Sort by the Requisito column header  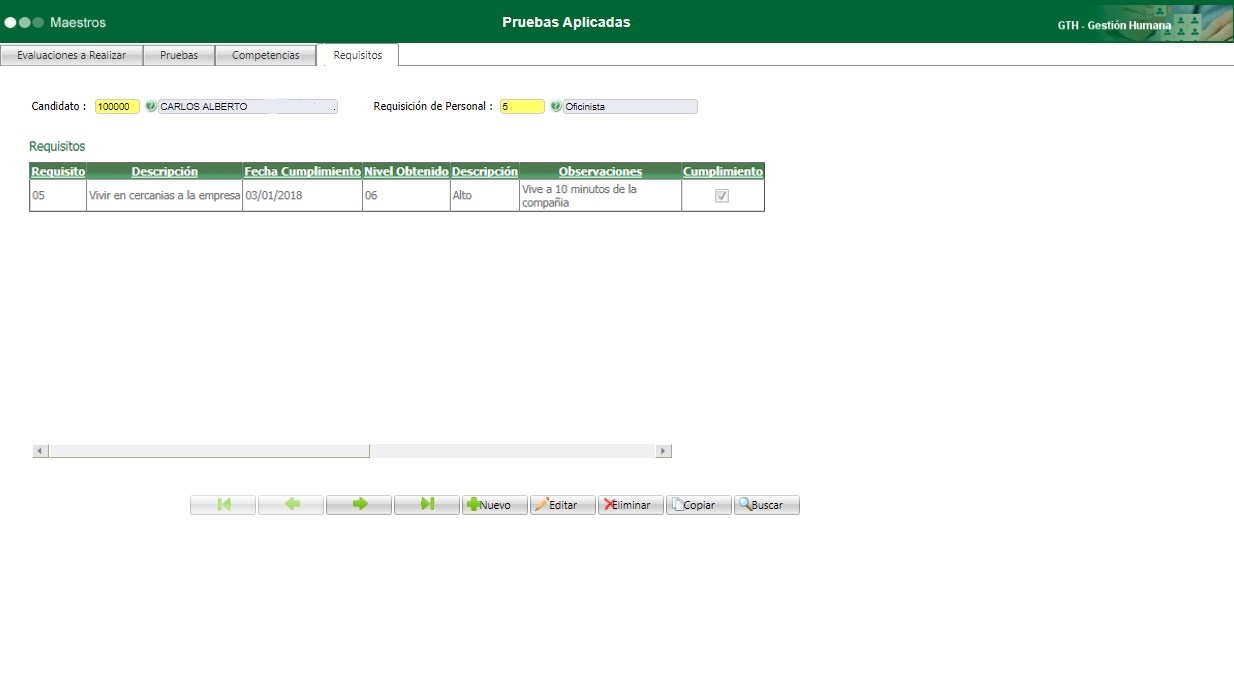58,171
